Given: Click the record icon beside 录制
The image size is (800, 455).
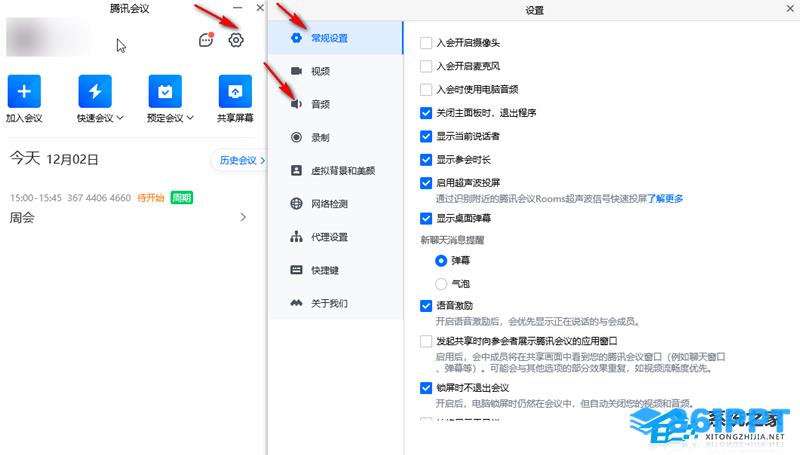Looking at the screenshot, I should pos(296,137).
